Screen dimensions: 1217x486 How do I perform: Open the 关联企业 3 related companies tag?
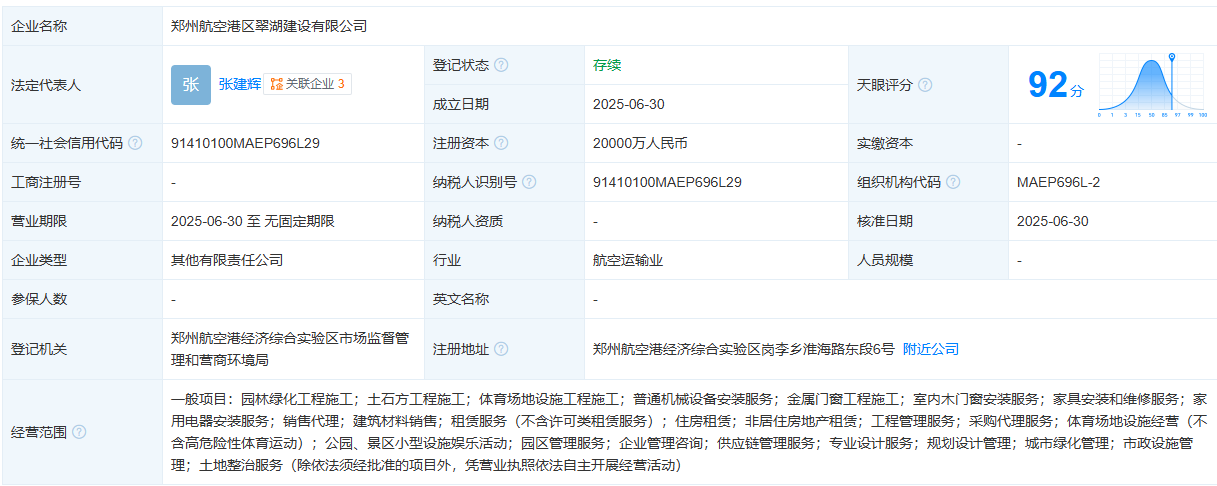[x=308, y=85]
